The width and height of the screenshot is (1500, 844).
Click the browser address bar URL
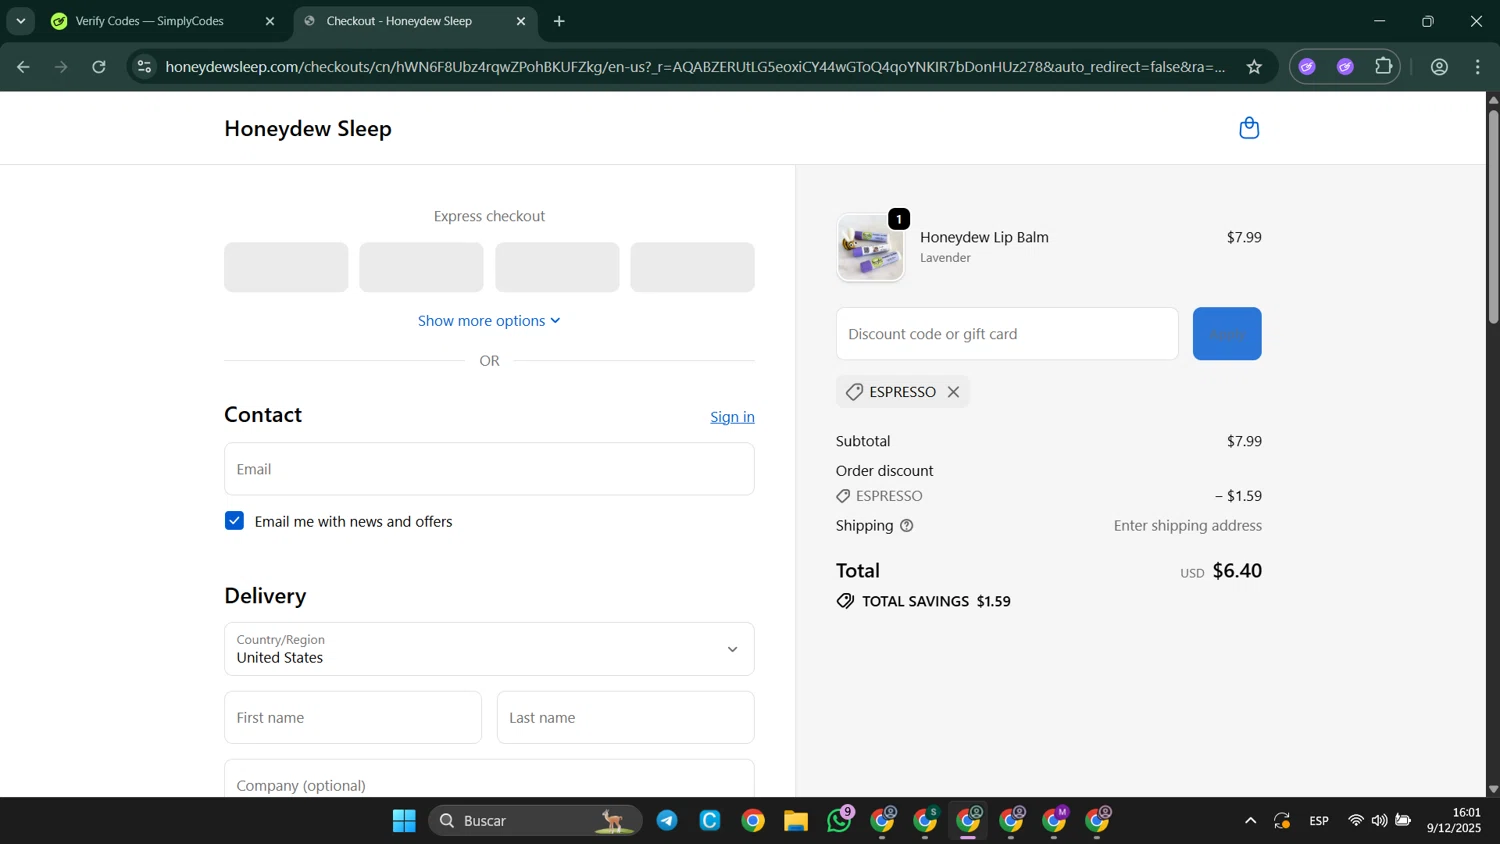695,67
